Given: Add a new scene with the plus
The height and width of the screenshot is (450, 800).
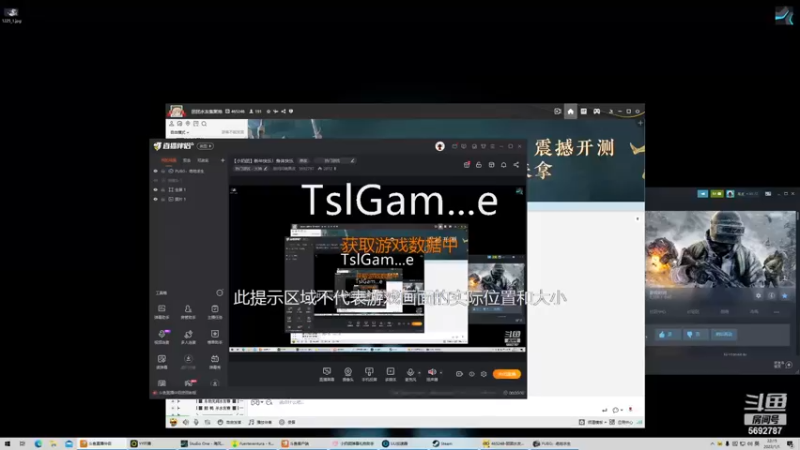Looking at the screenshot, I should (x=222, y=160).
